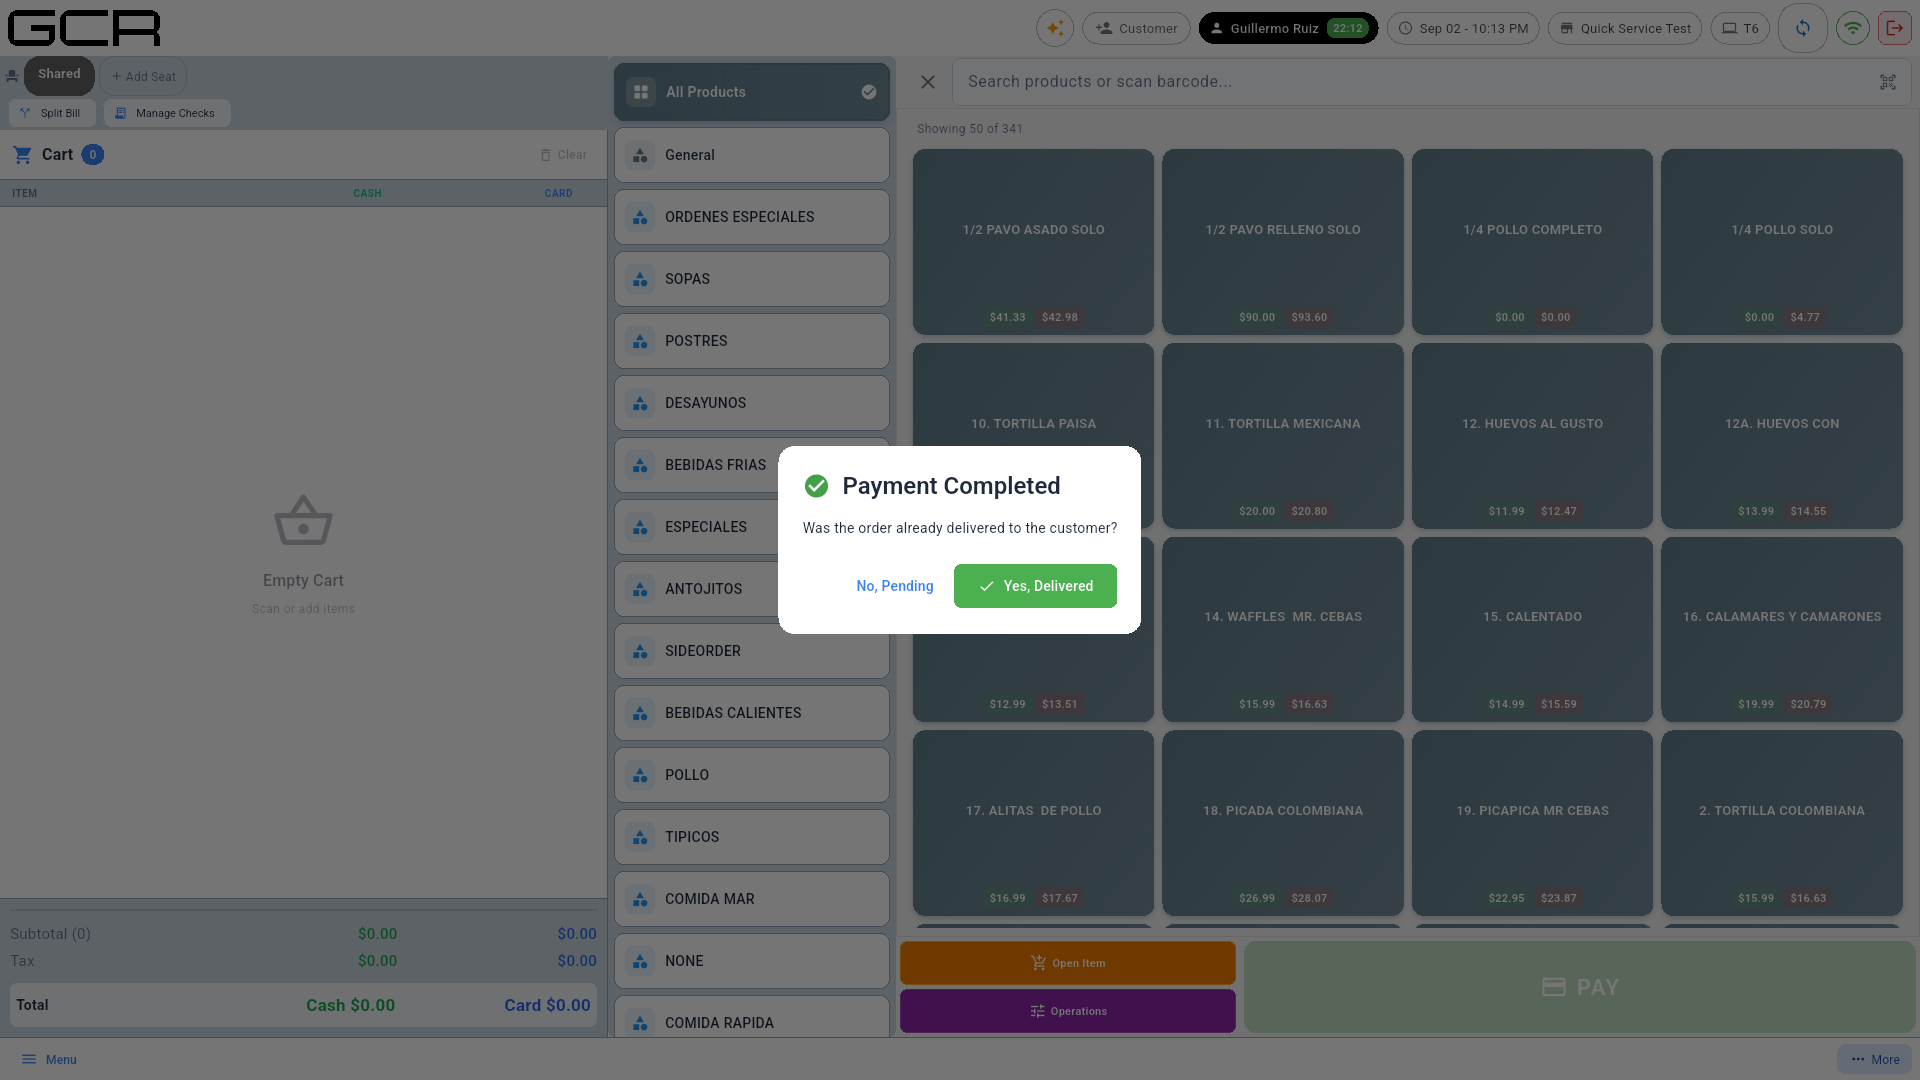This screenshot has width=1920, height=1080.
Task: Add 12A. HUEVOS CON product
Action: [1782, 436]
